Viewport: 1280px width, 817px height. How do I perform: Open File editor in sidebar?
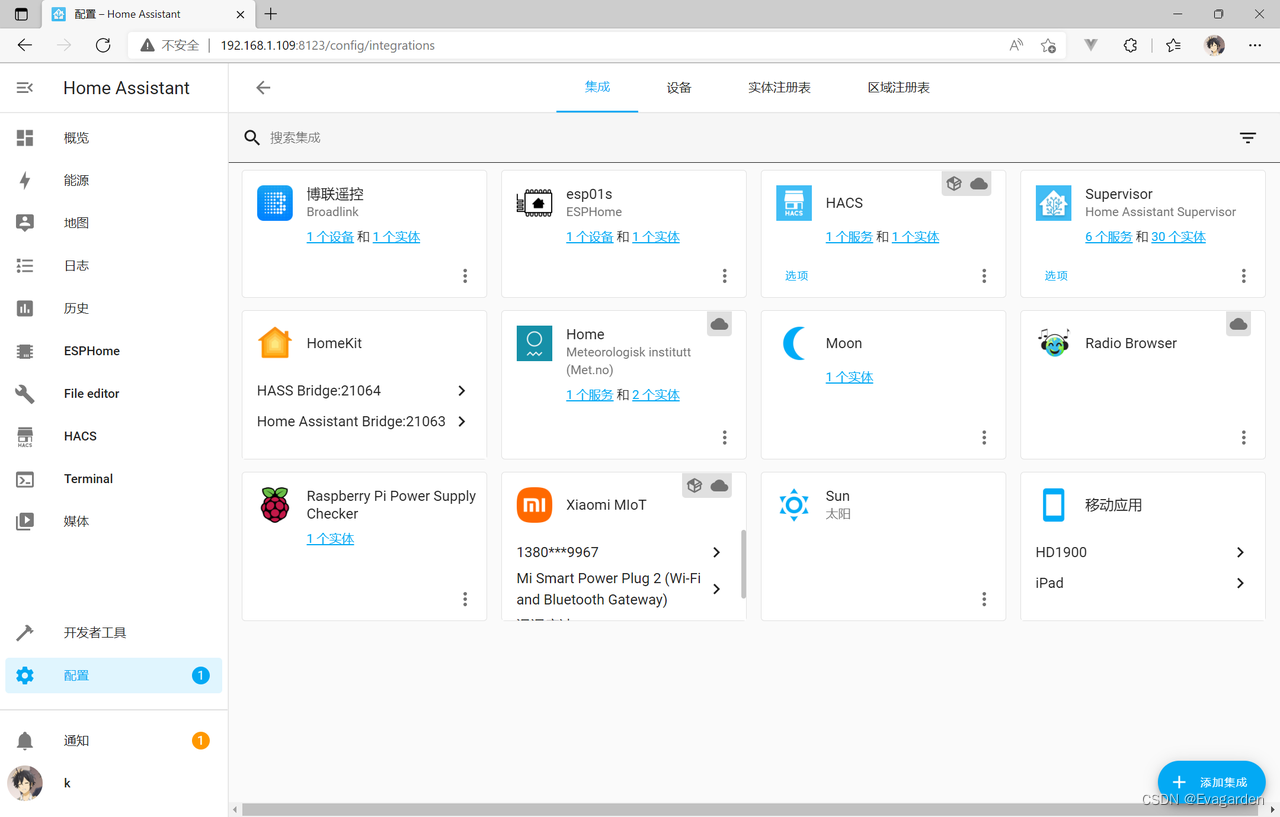[114, 394]
